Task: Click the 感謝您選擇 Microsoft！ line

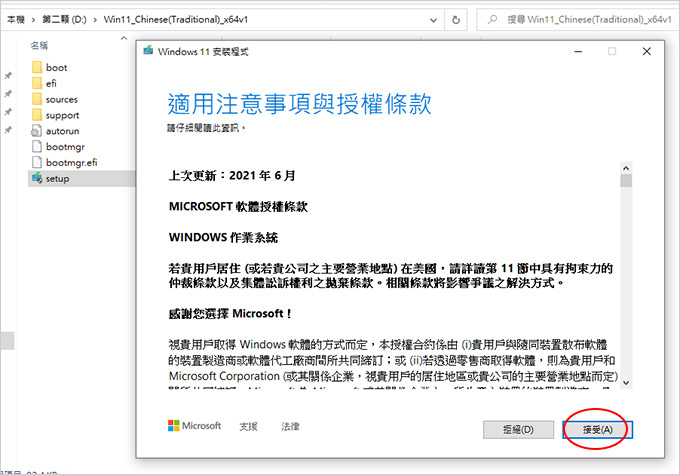Action: [230, 313]
